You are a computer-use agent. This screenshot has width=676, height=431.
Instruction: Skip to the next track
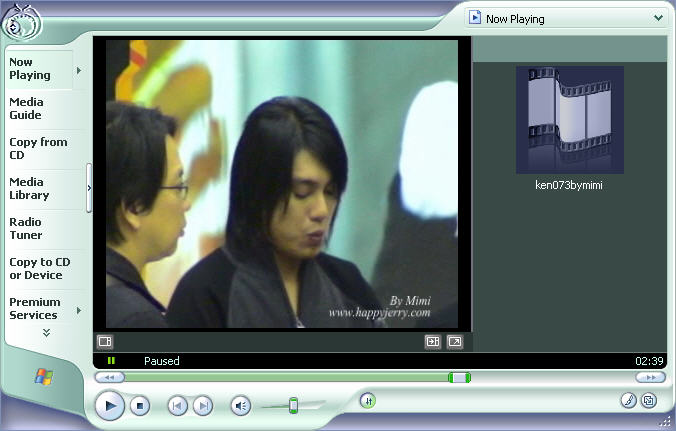203,406
